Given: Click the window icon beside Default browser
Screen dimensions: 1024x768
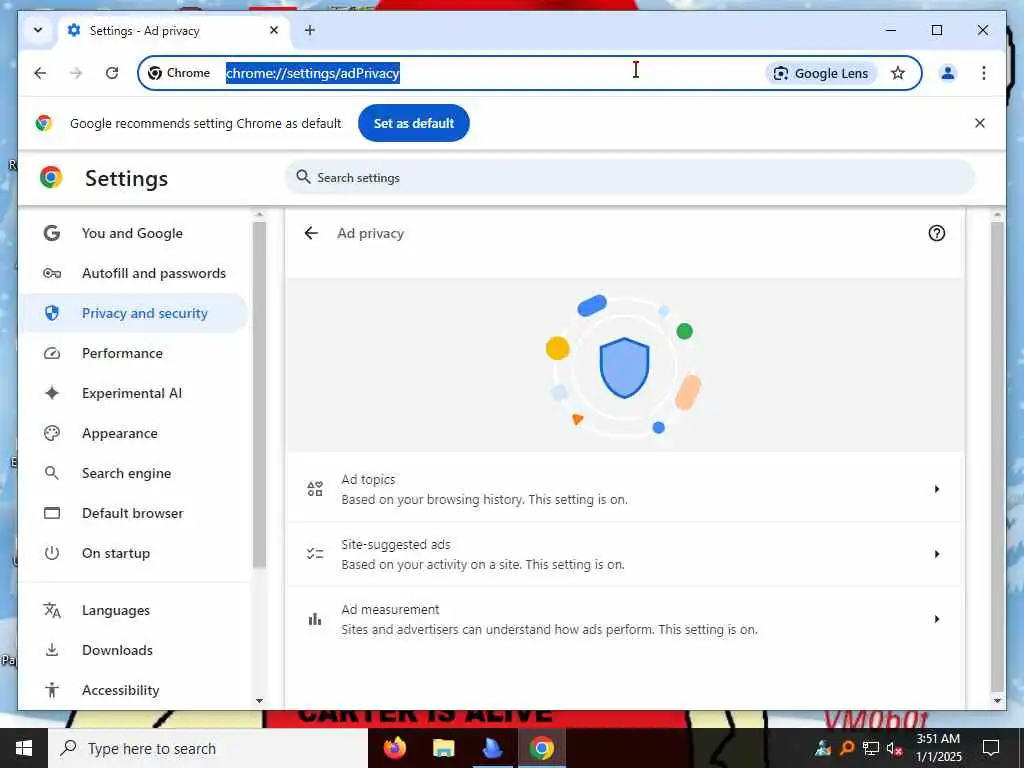Looking at the screenshot, I should click(52, 513).
